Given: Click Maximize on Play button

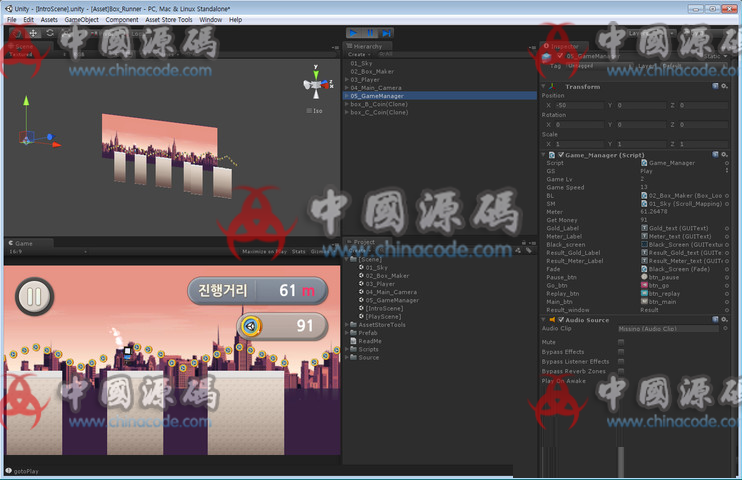Looking at the screenshot, I should [263, 252].
